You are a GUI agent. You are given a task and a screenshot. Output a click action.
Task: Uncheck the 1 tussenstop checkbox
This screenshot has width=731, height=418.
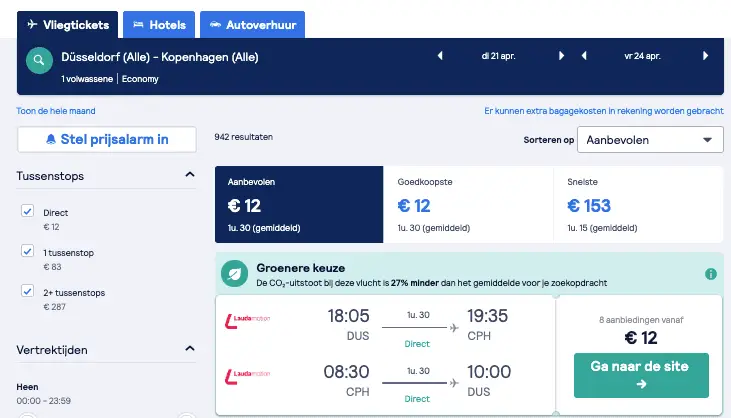(x=28, y=251)
